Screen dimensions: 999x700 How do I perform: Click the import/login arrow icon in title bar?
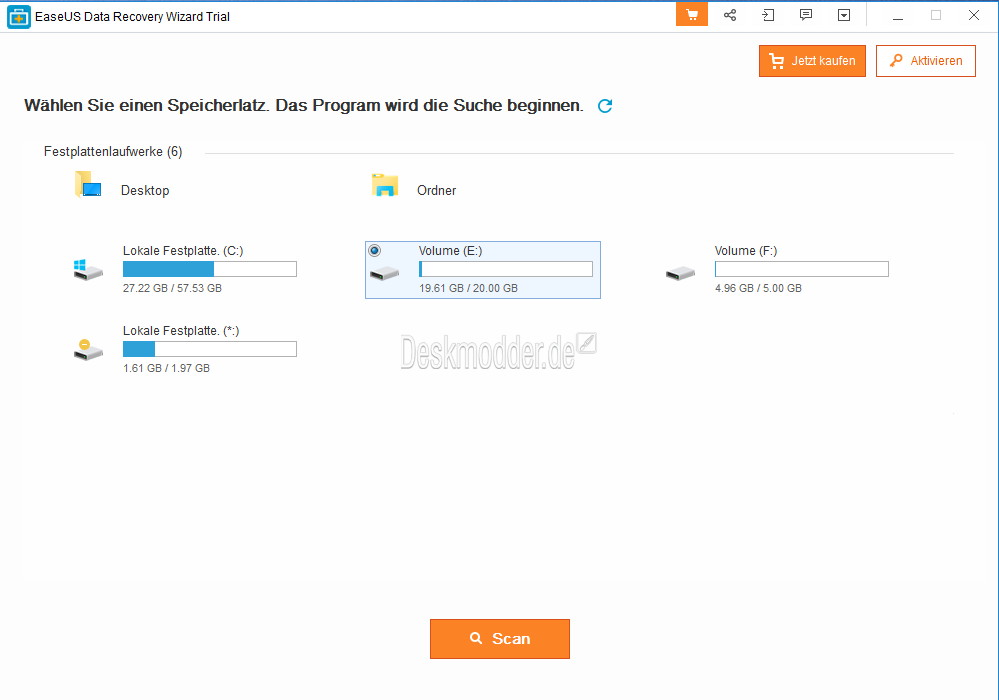pyautogui.click(x=768, y=15)
